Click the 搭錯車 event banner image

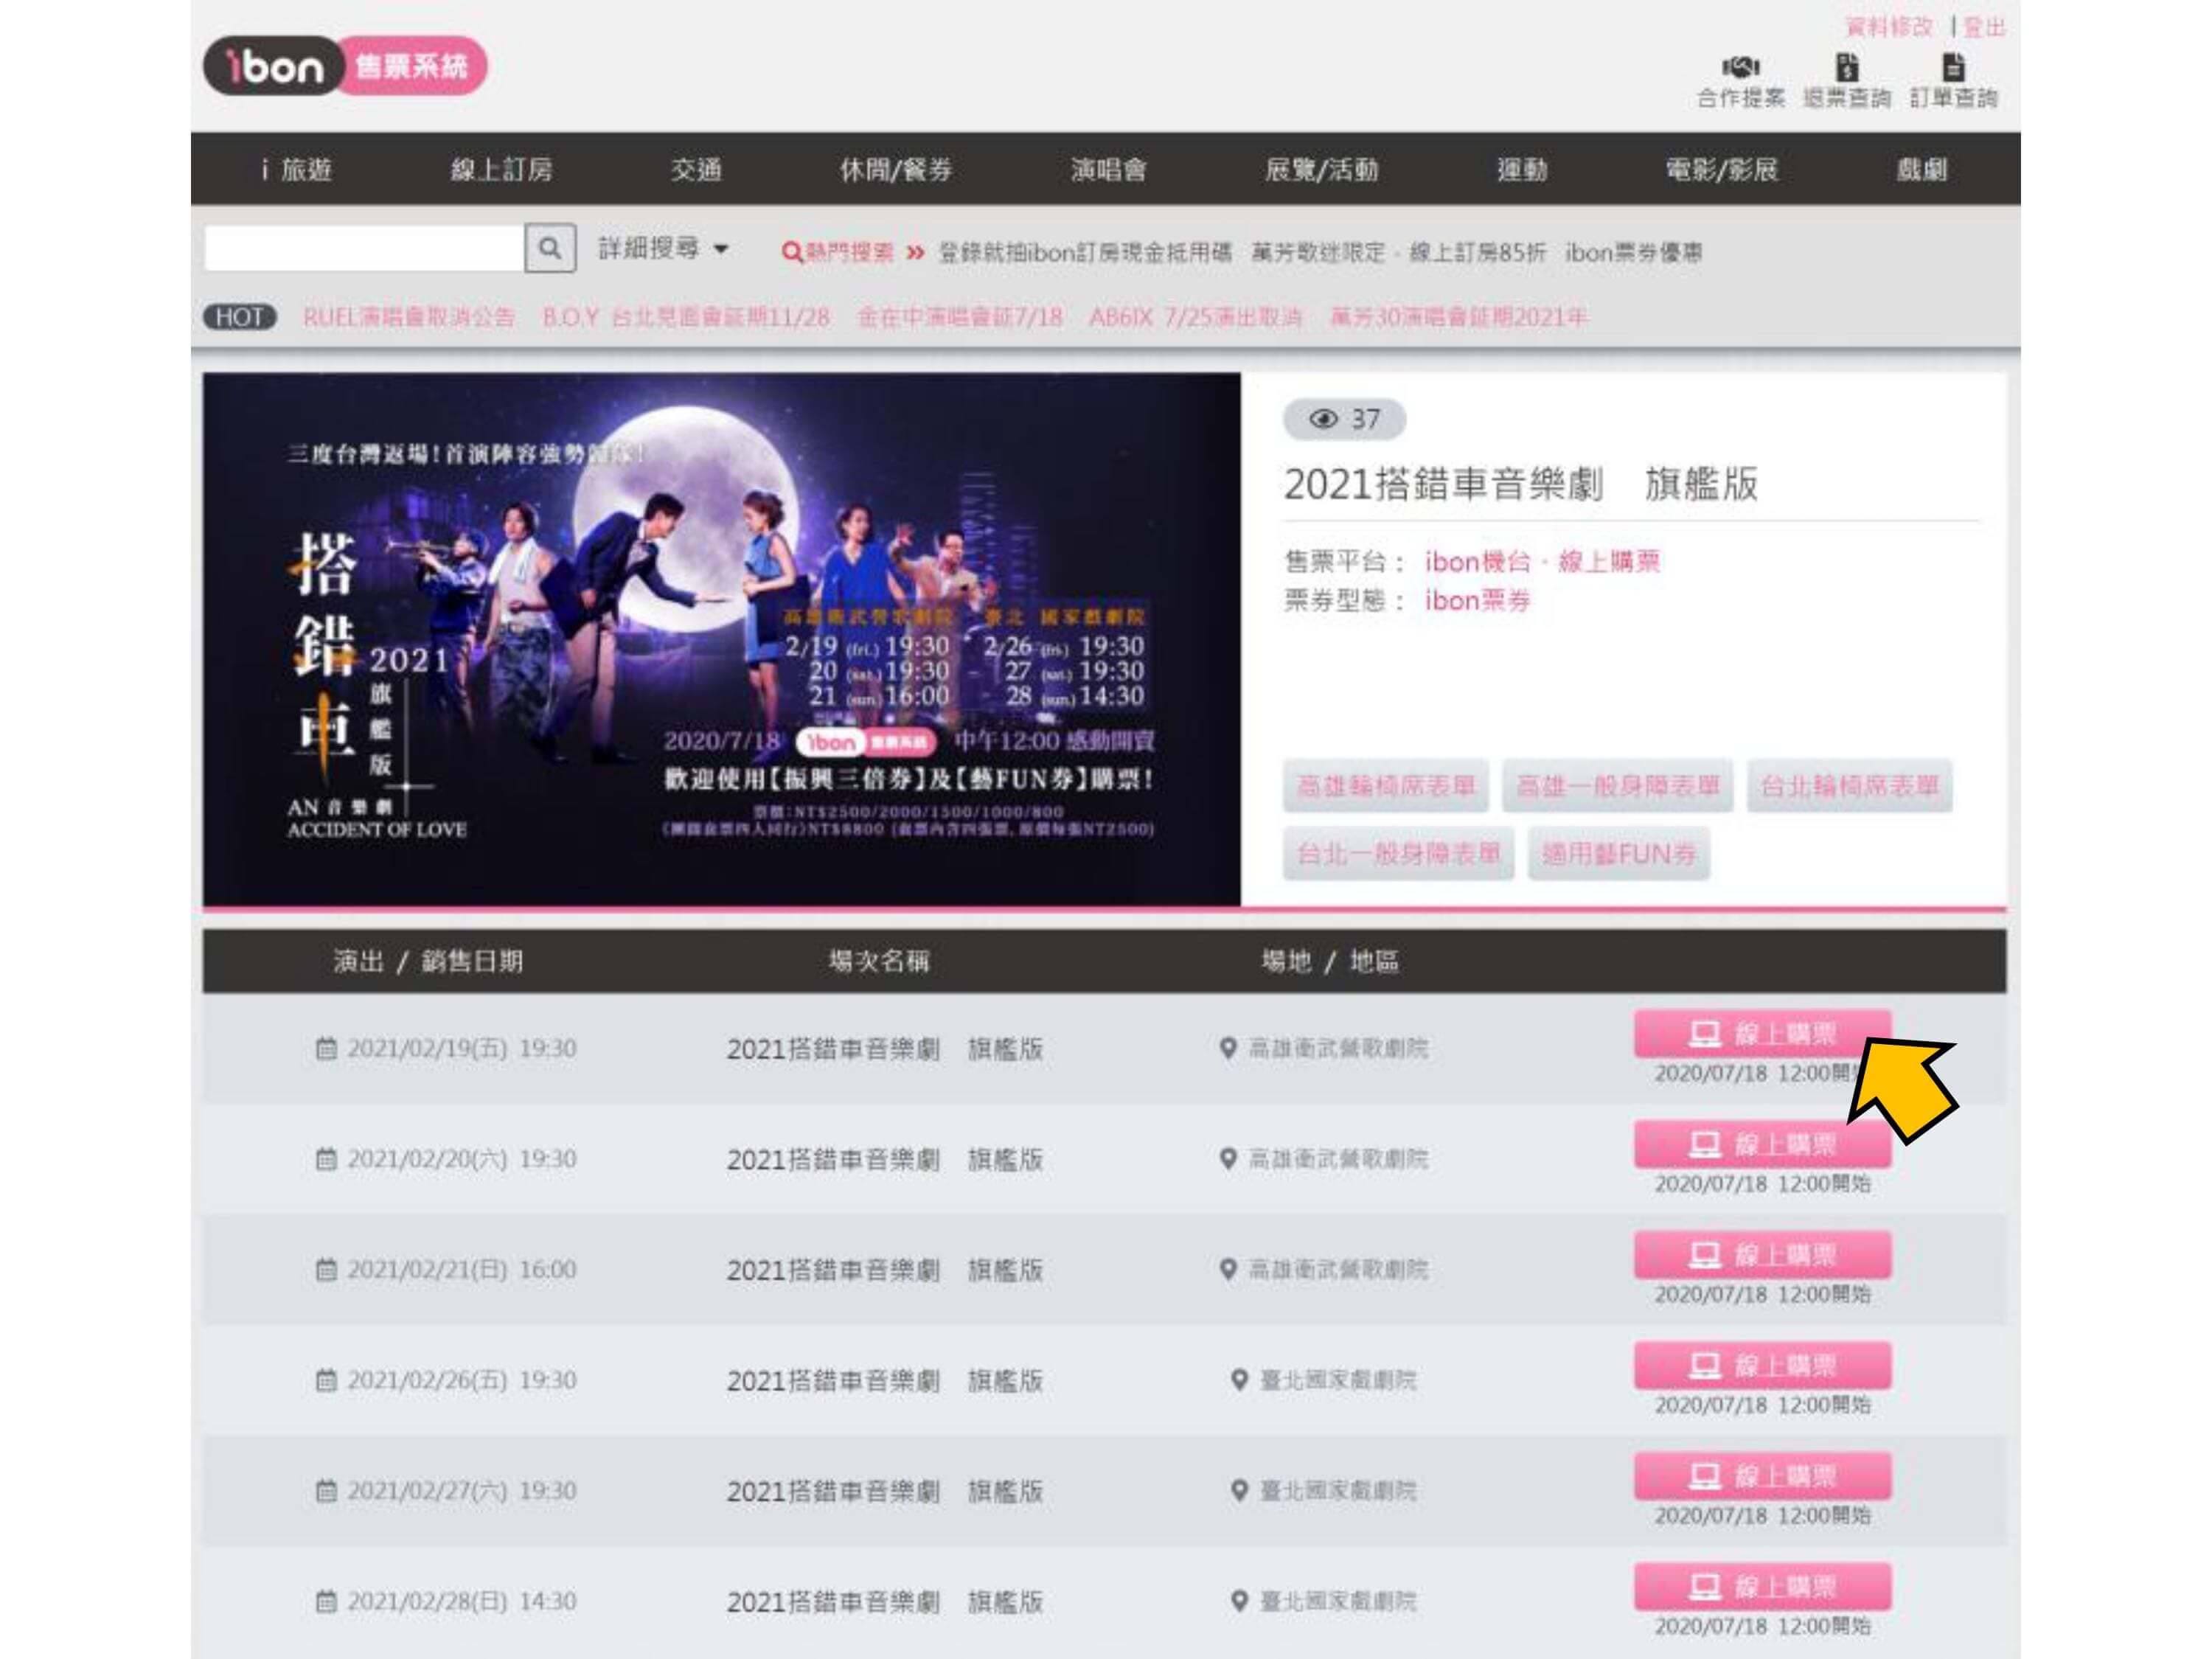point(722,640)
